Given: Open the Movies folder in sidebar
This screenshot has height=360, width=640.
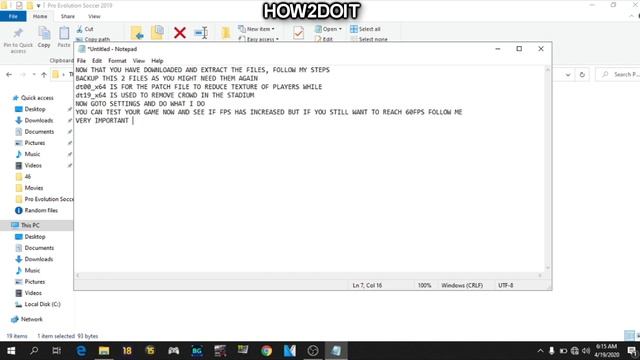Looking at the screenshot, I should 34,188.
